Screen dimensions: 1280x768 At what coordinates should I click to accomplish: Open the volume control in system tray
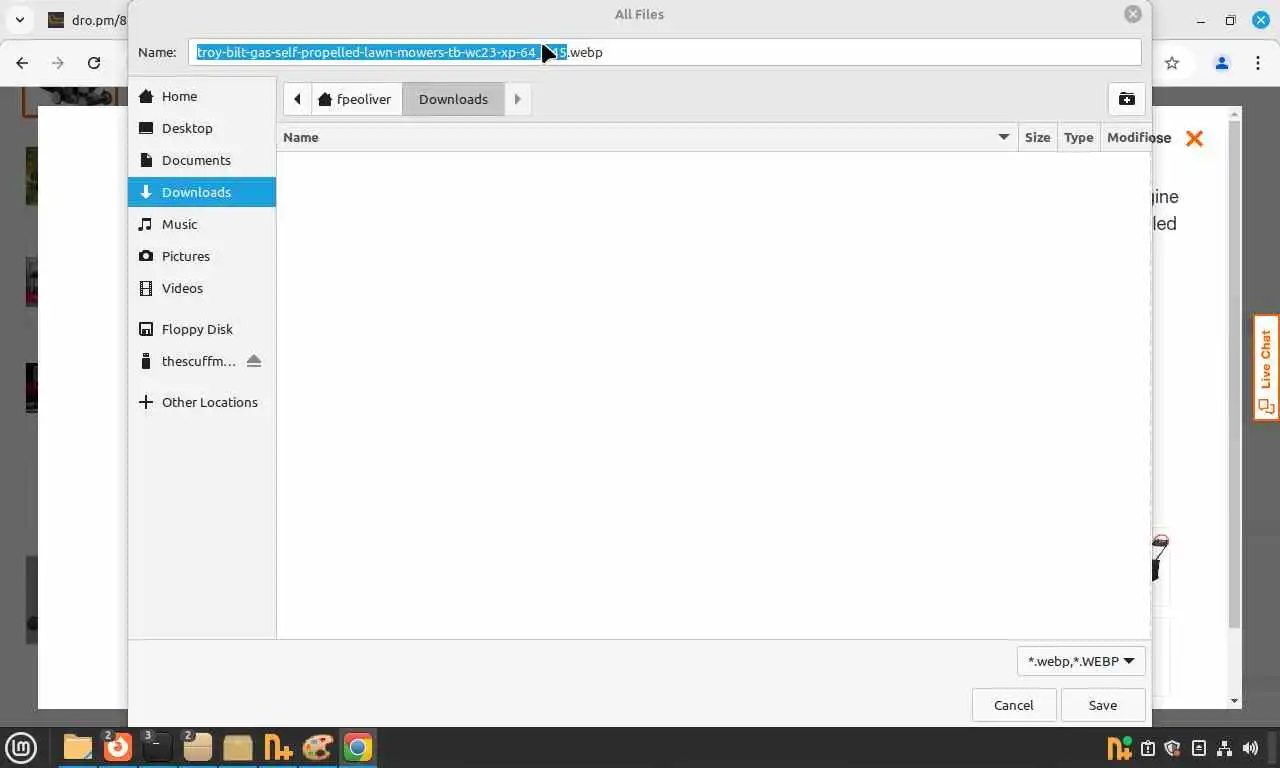click(1250, 748)
